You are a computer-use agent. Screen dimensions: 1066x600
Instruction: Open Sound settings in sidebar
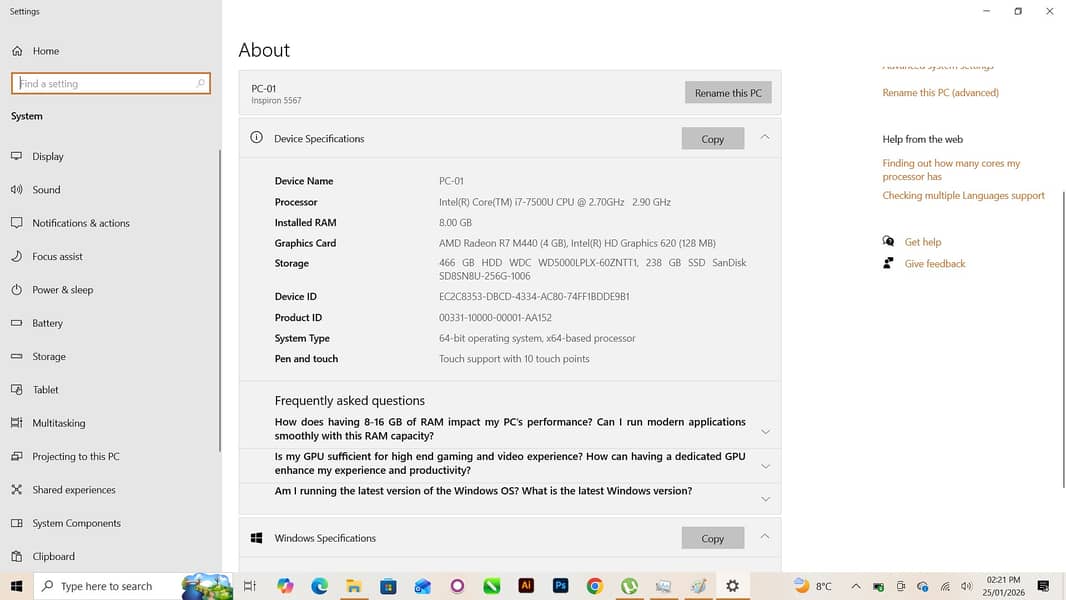pos(46,190)
